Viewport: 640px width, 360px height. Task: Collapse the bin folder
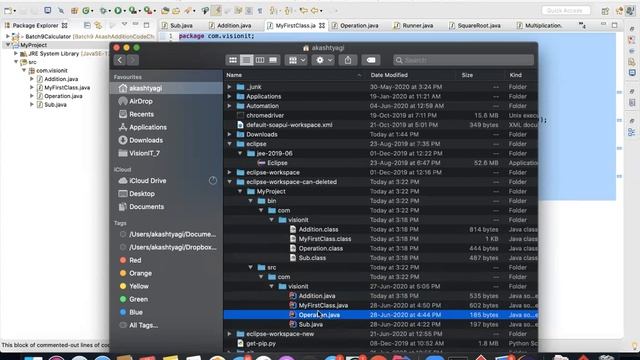(x=251, y=201)
